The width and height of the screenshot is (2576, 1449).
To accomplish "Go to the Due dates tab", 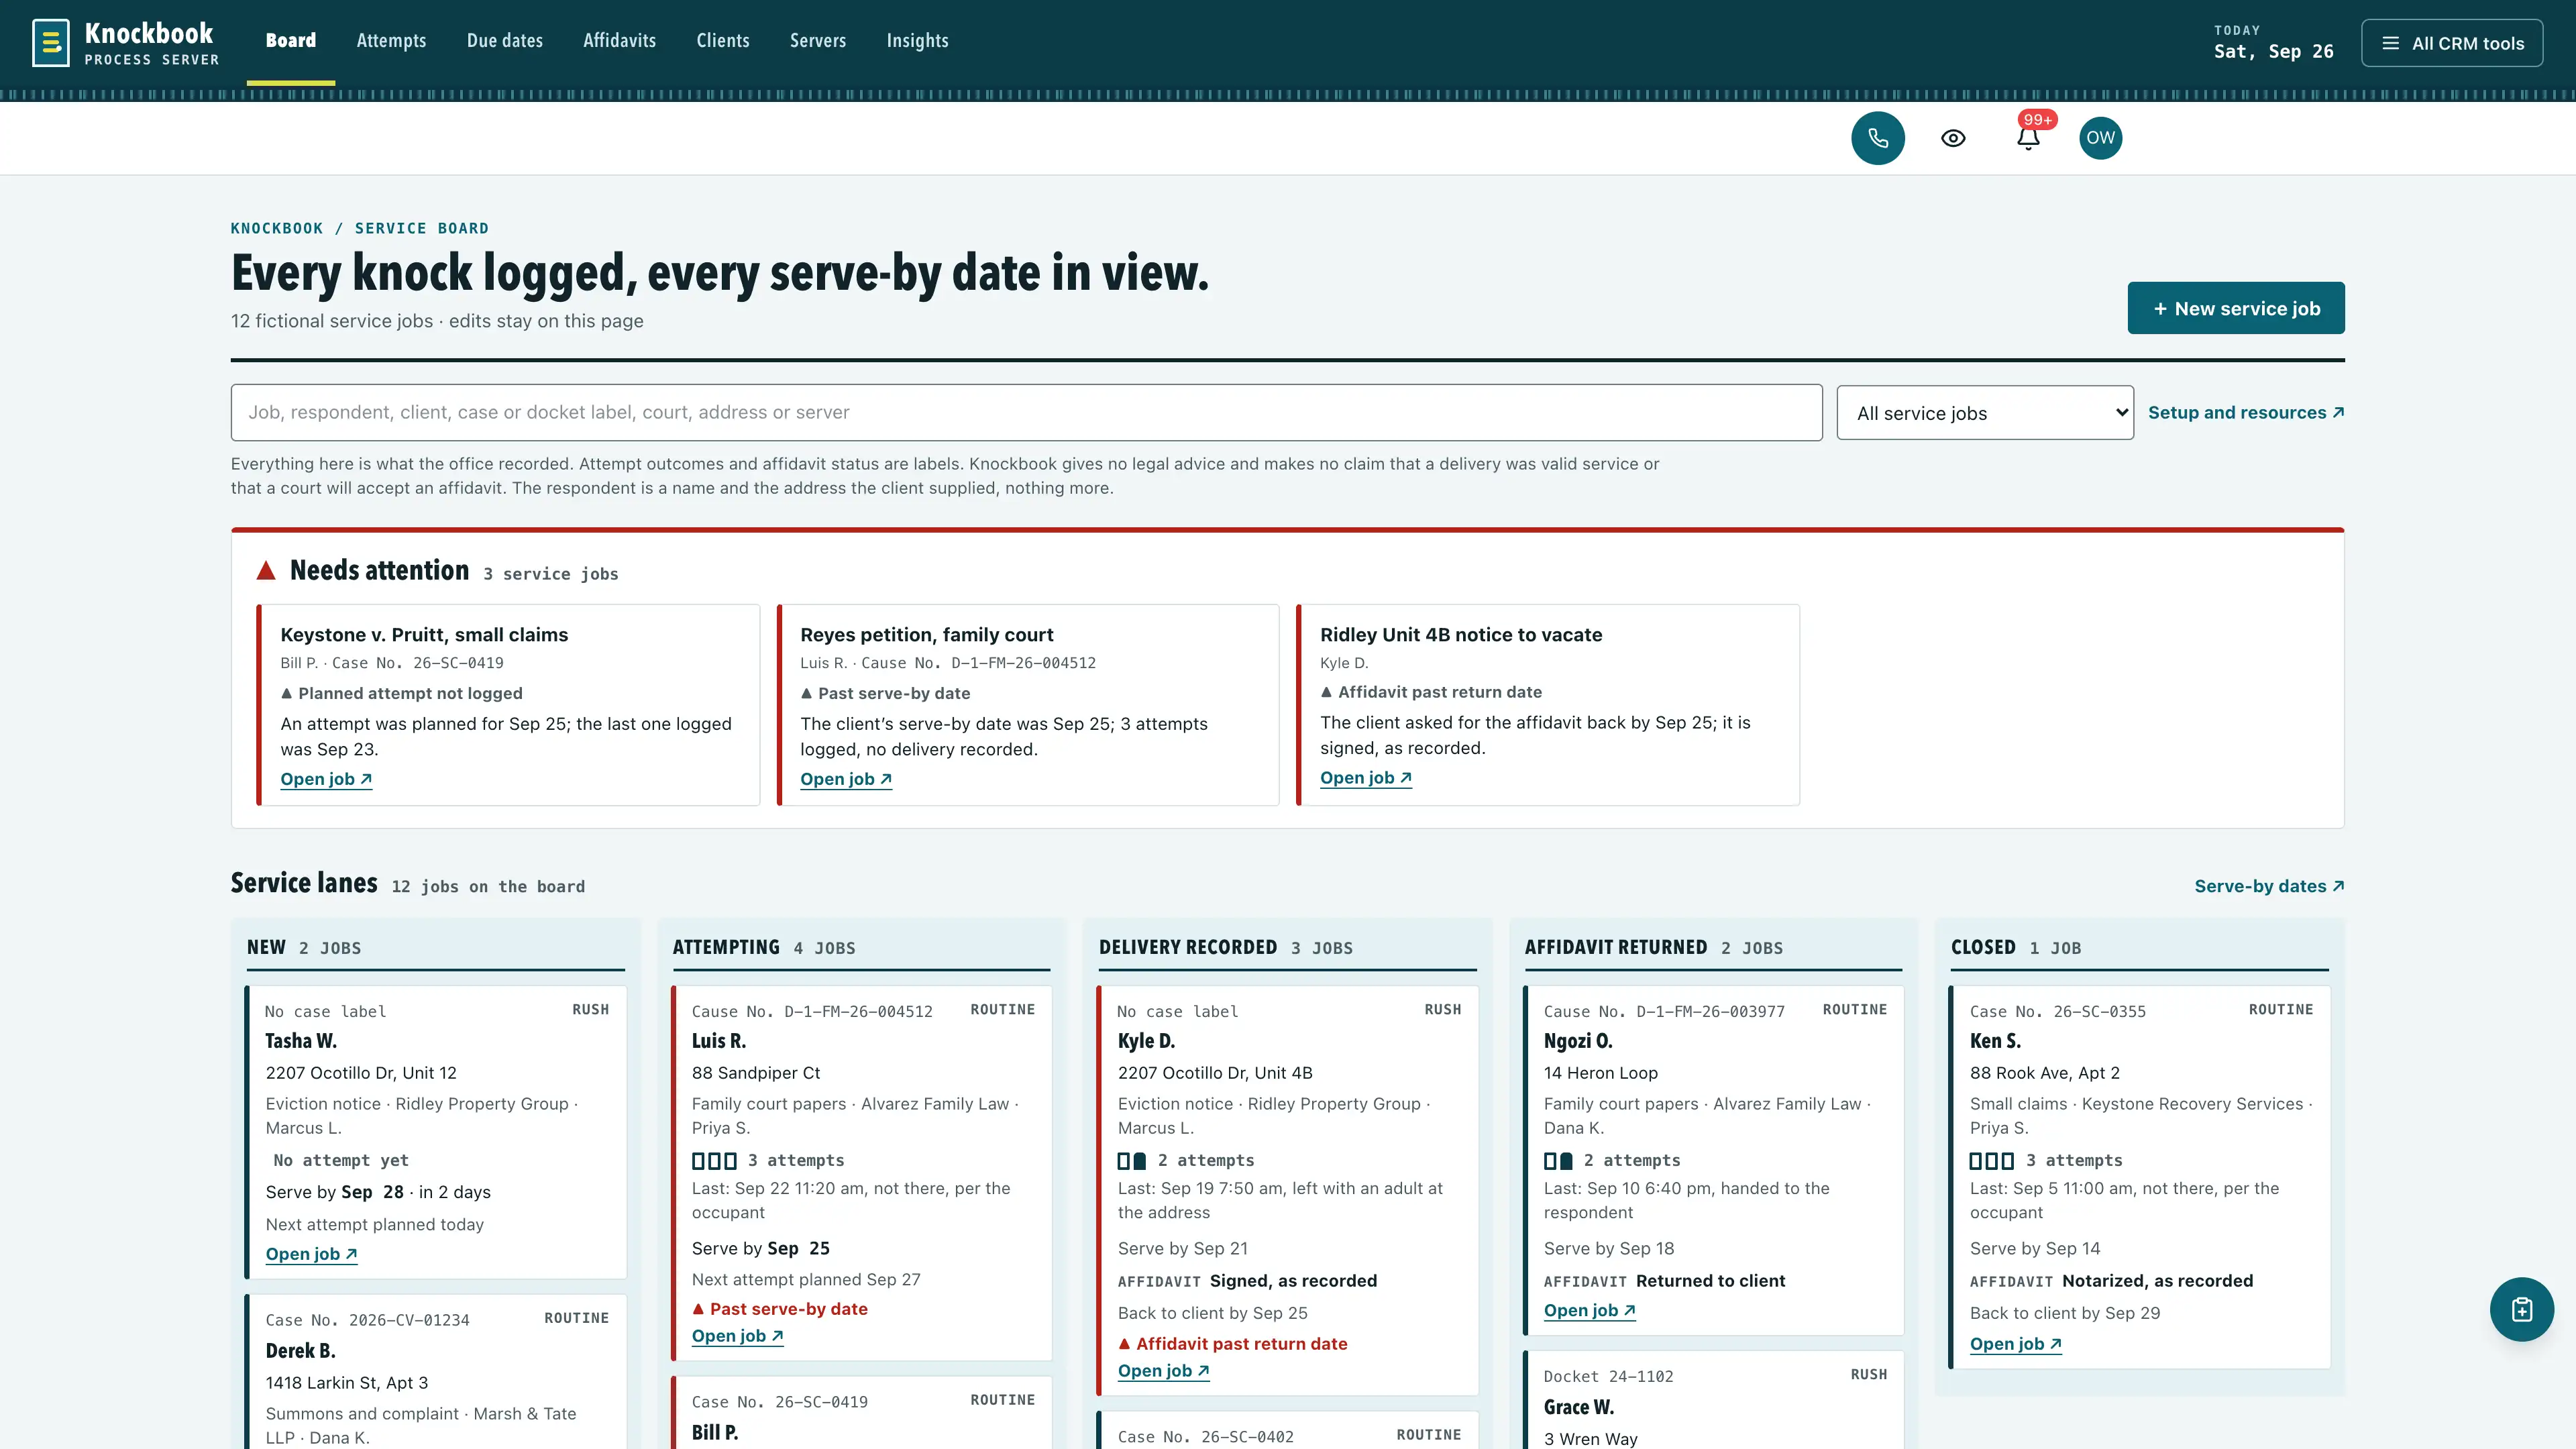I will tap(505, 41).
